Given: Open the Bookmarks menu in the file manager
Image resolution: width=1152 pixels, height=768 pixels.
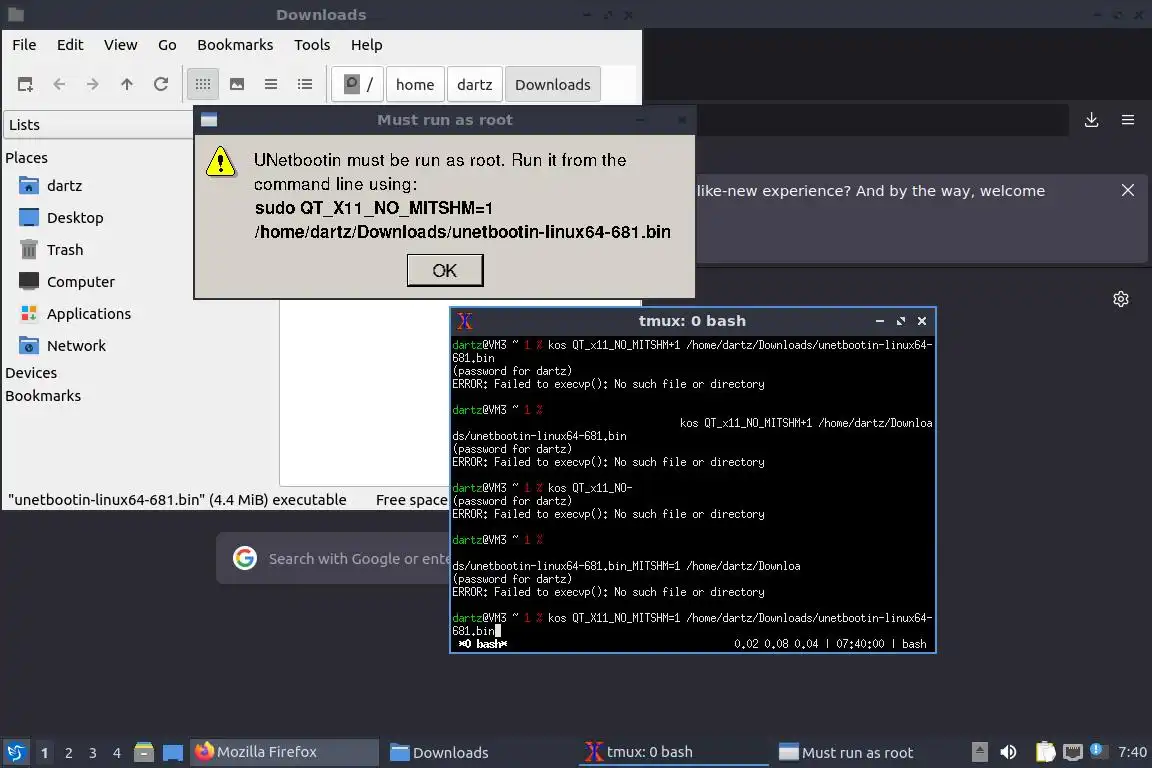Looking at the screenshot, I should [235, 45].
